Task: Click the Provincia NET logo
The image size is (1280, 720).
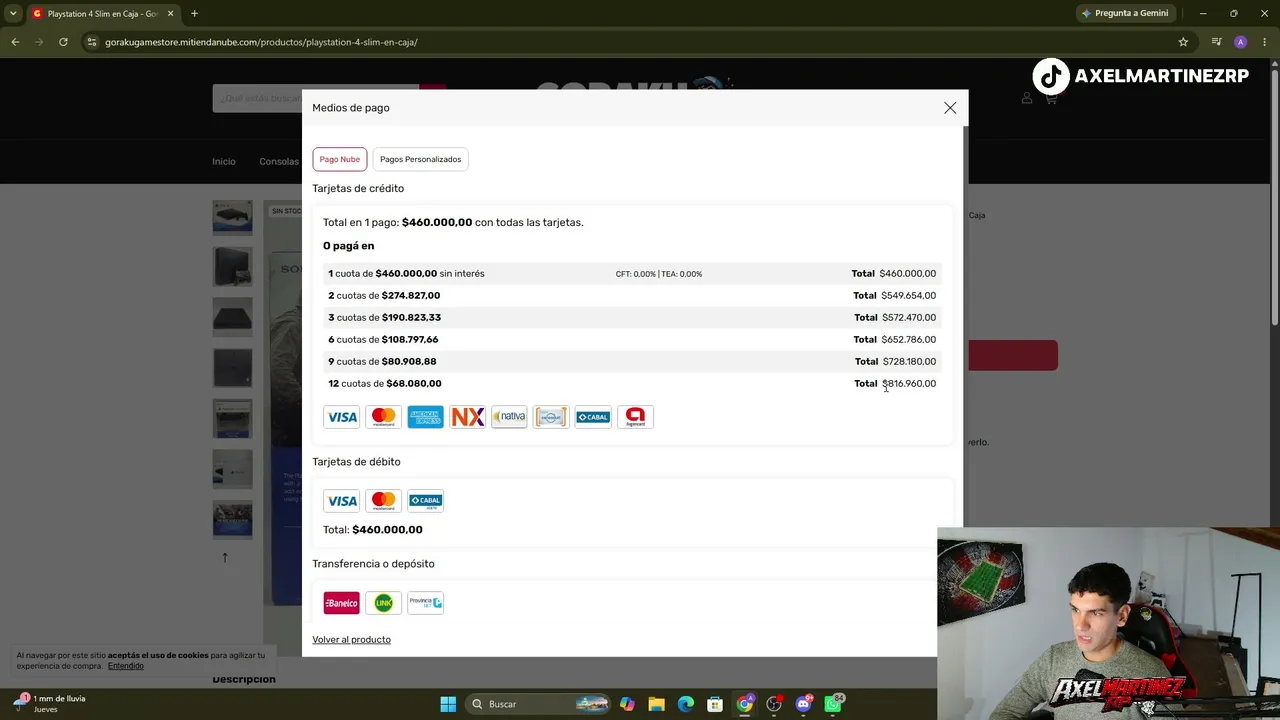Action: click(x=425, y=603)
